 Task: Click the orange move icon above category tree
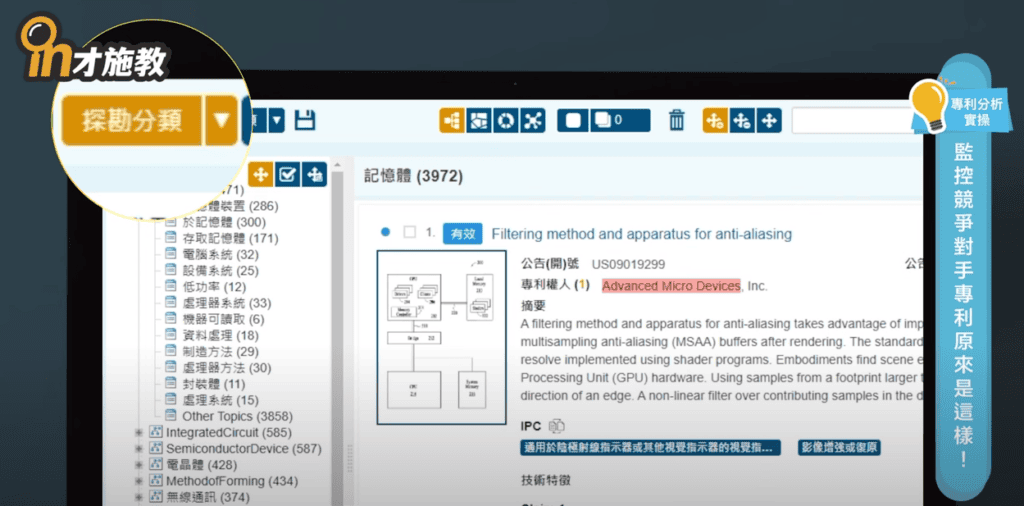click(260, 175)
